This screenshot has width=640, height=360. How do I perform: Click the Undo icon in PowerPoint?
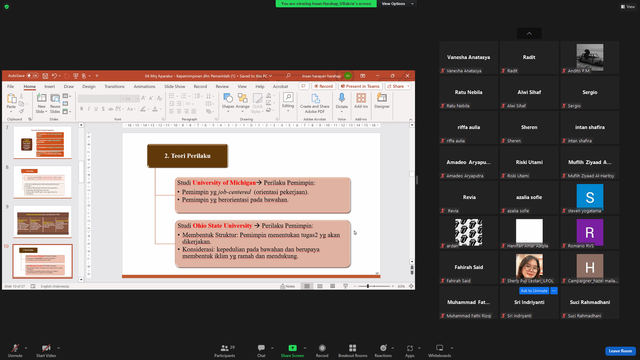point(54,76)
